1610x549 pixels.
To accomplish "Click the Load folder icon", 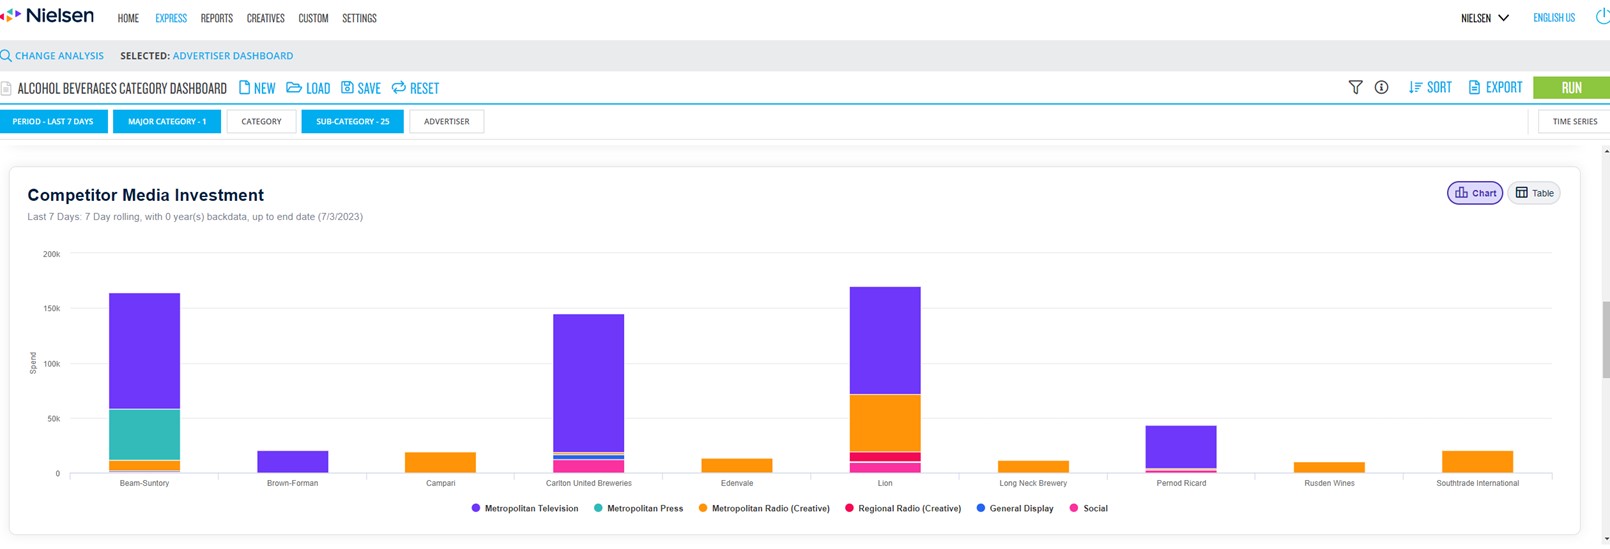I will [294, 88].
